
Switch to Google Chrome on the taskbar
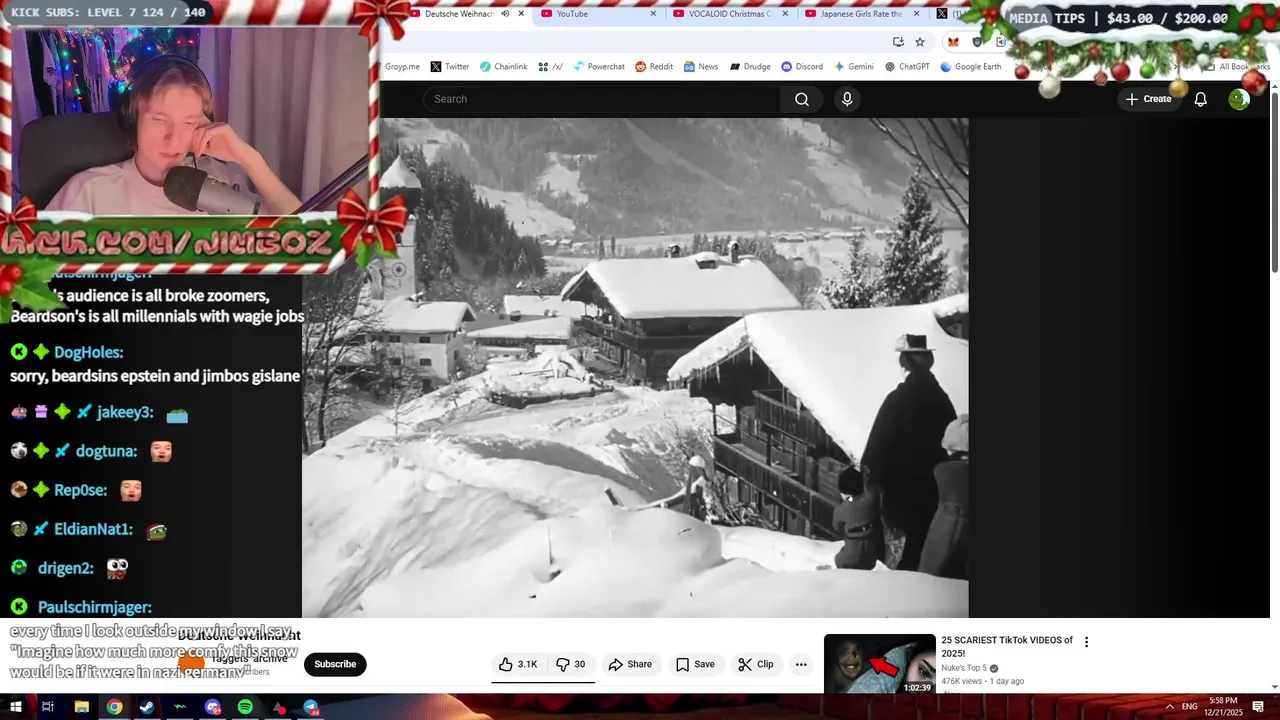pyautogui.click(x=114, y=707)
